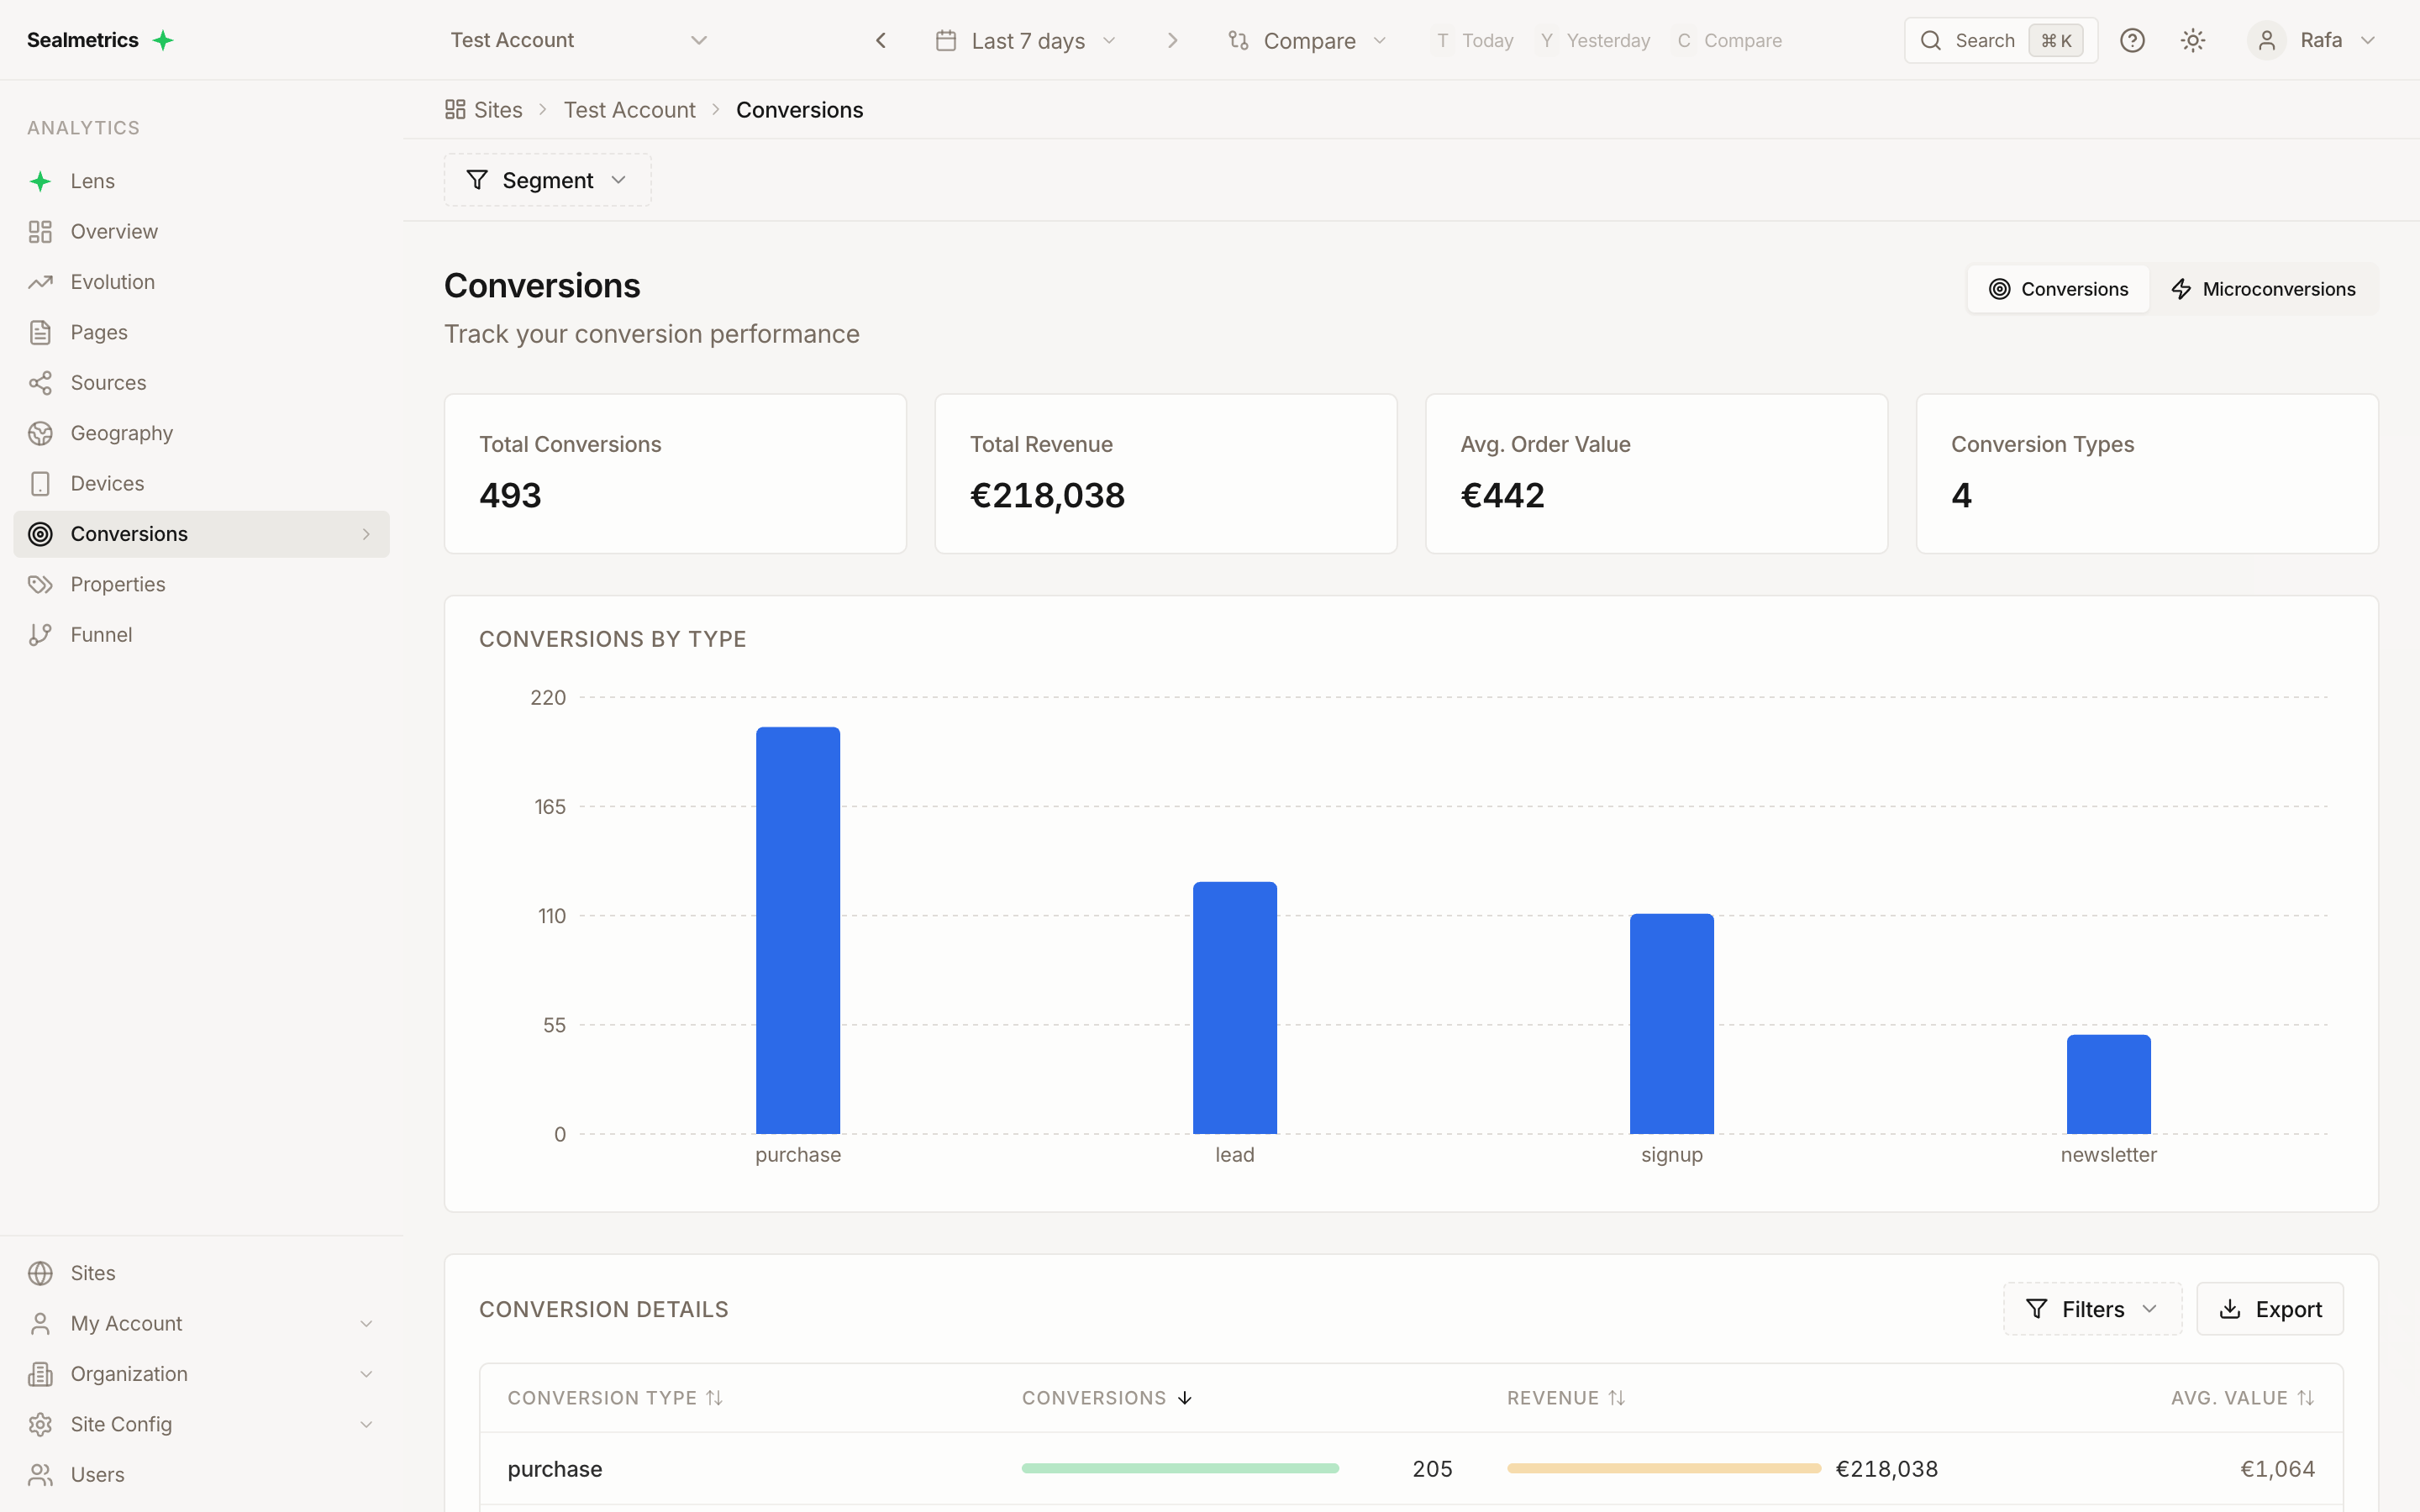Click the newsletter bar in the chart
Image resolution: width=2420 pixels, height=1512 pixels.
click(x=2109, y=1084)
